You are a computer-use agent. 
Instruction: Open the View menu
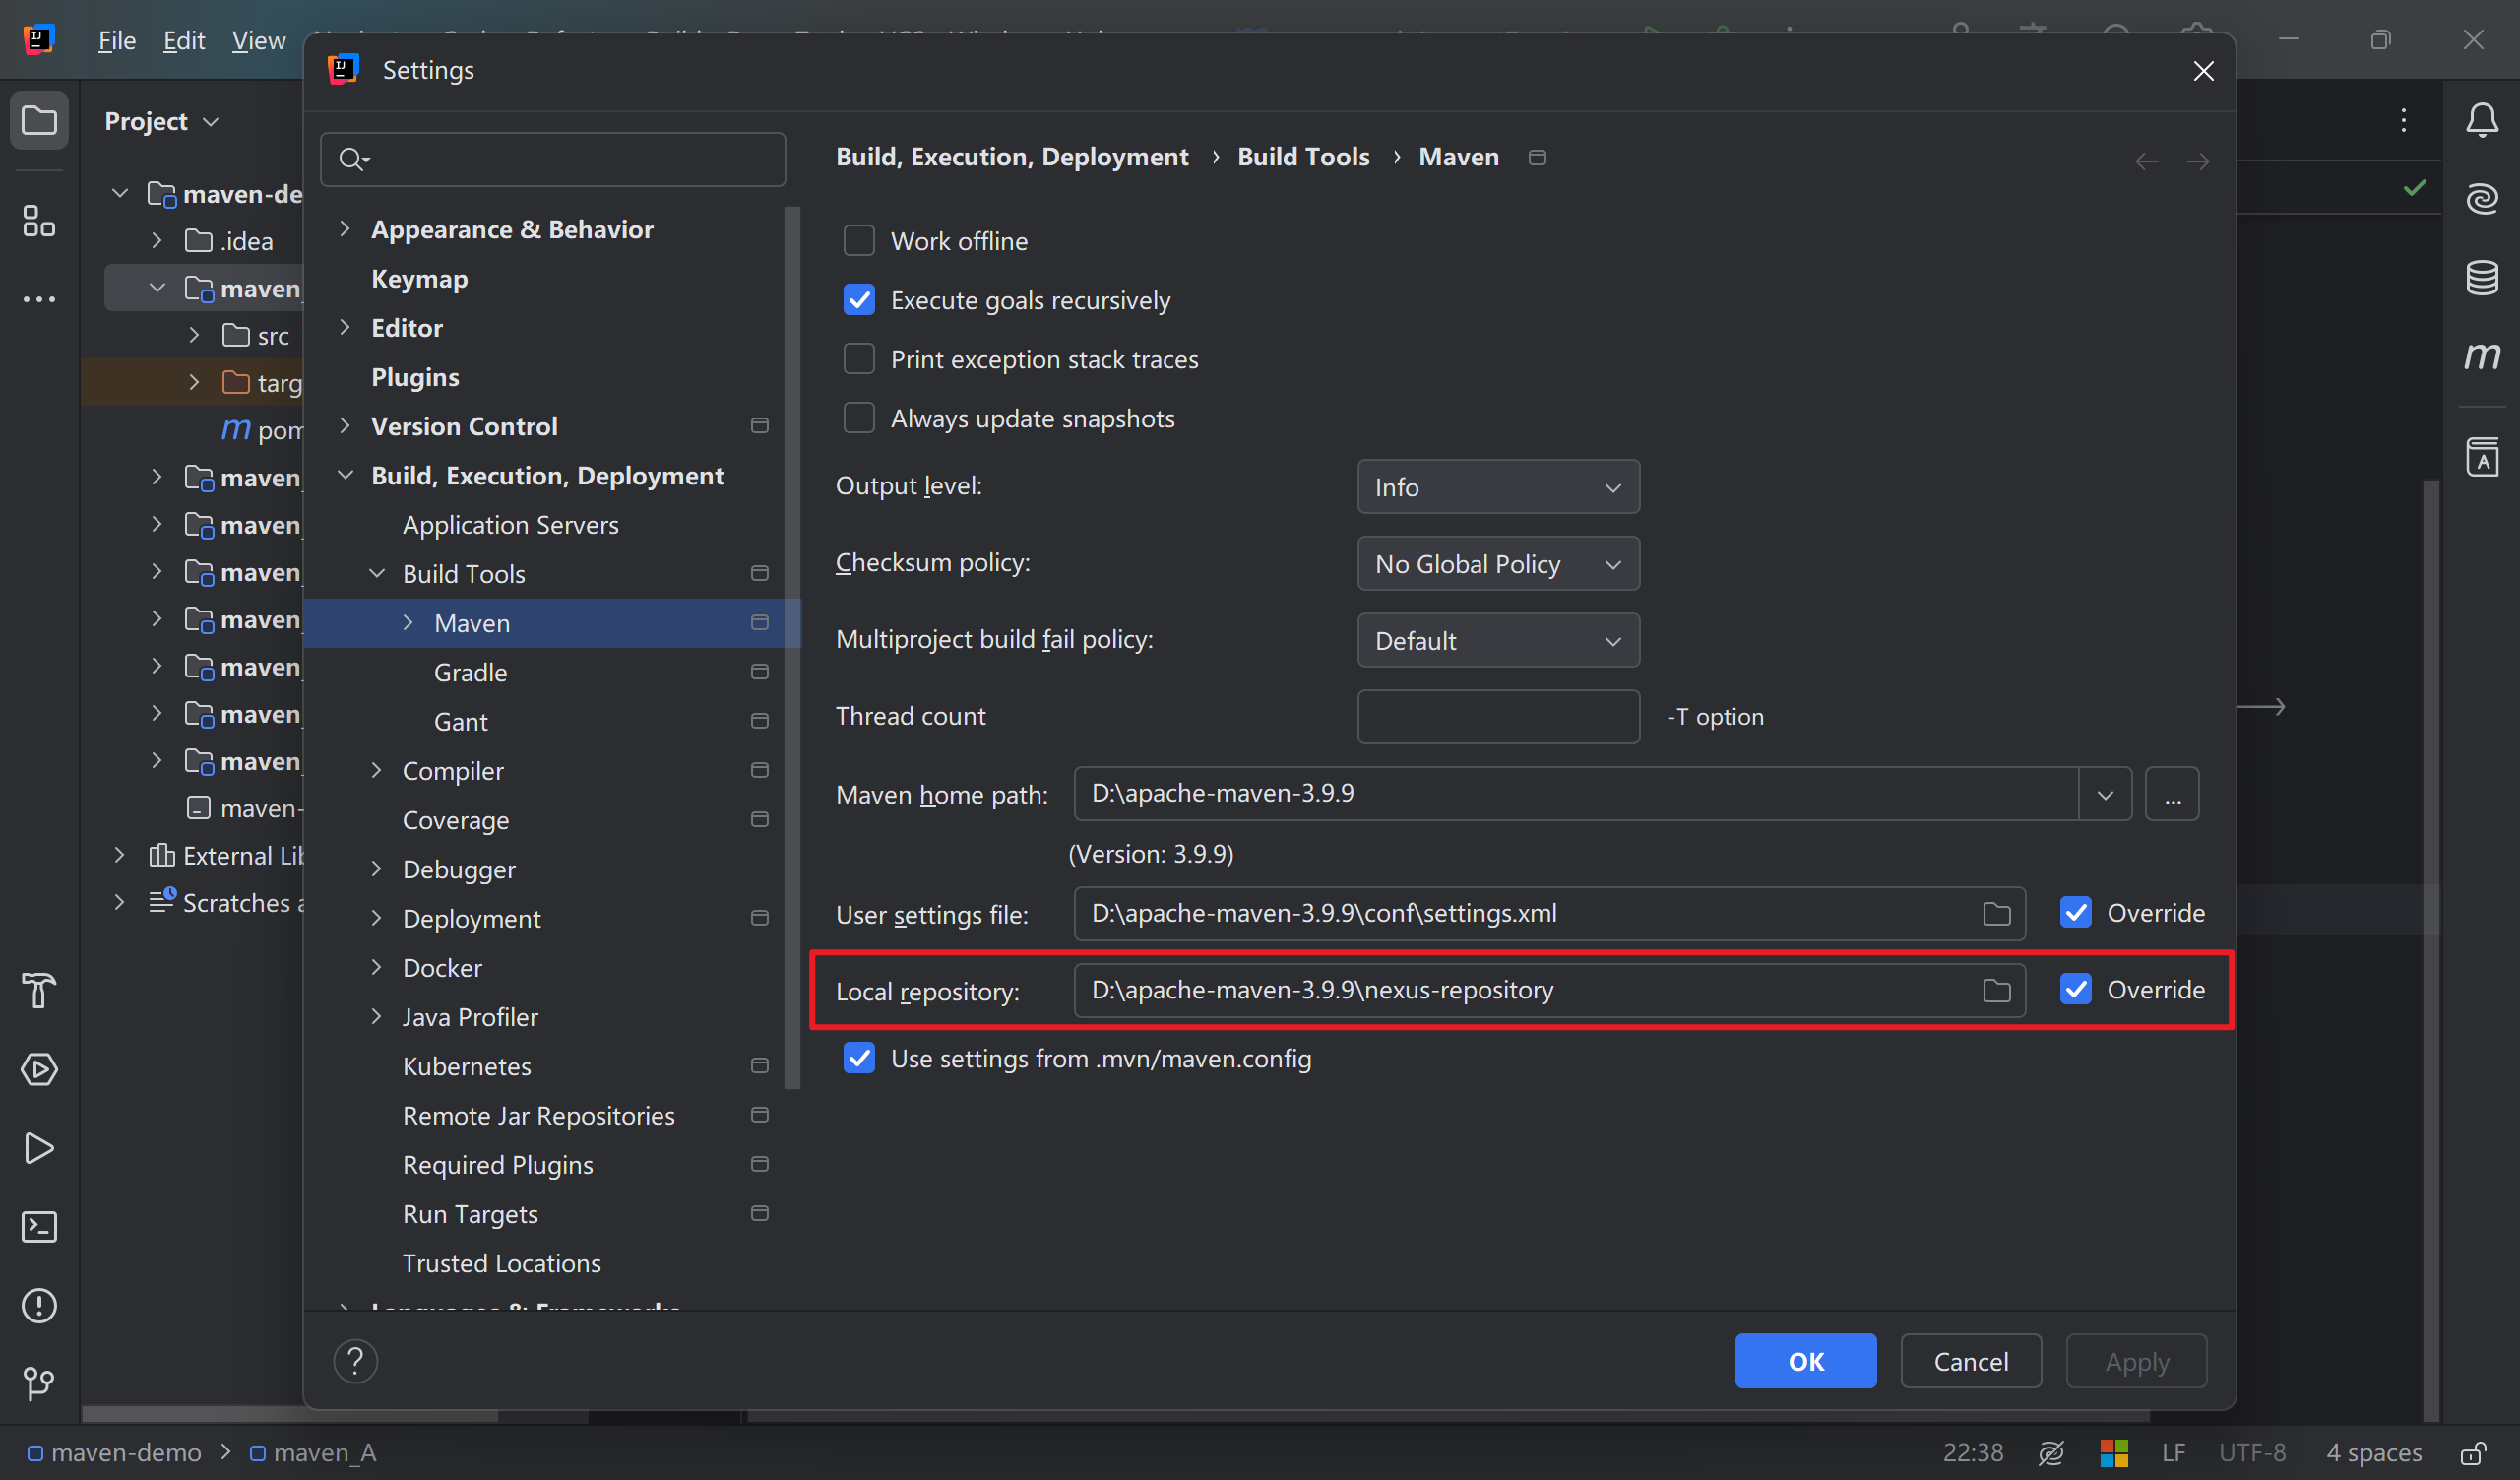pos(258,40)
